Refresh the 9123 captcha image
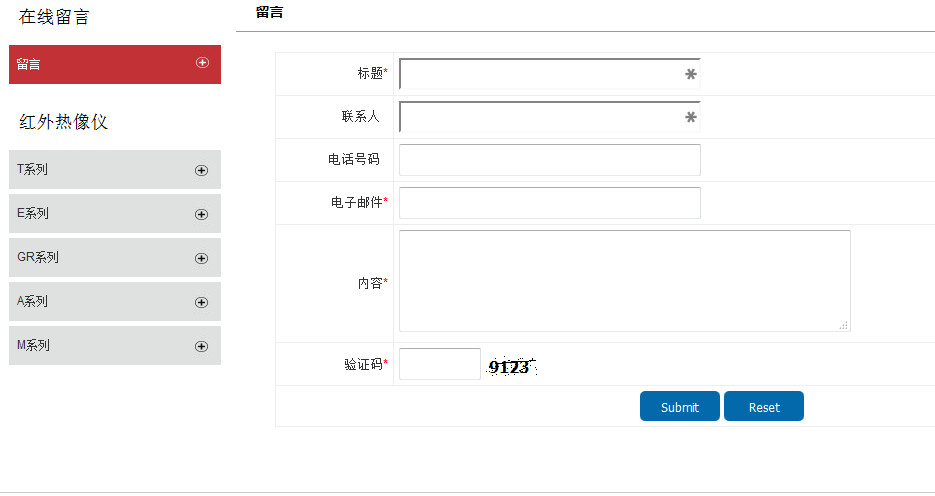 pyautogui.click(x=511, y=367)
